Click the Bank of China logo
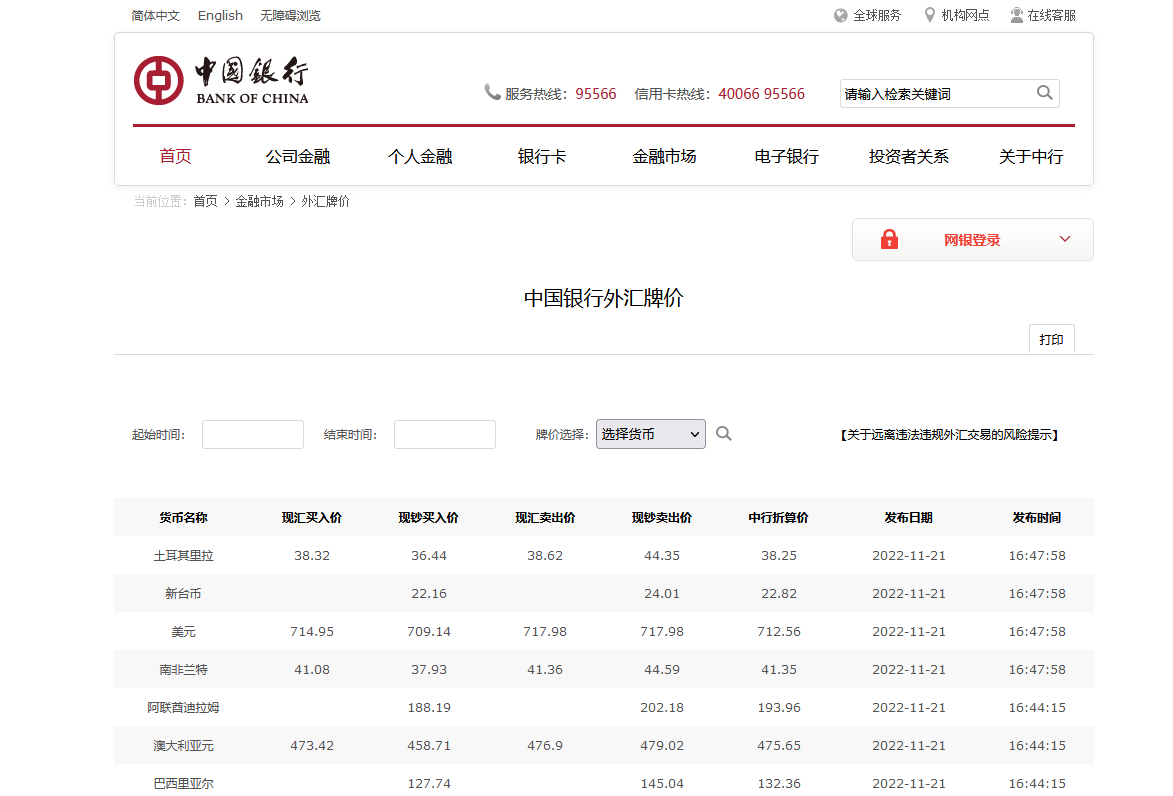Viewport: 1173px width, 796px height. click(x=221, y=80)
